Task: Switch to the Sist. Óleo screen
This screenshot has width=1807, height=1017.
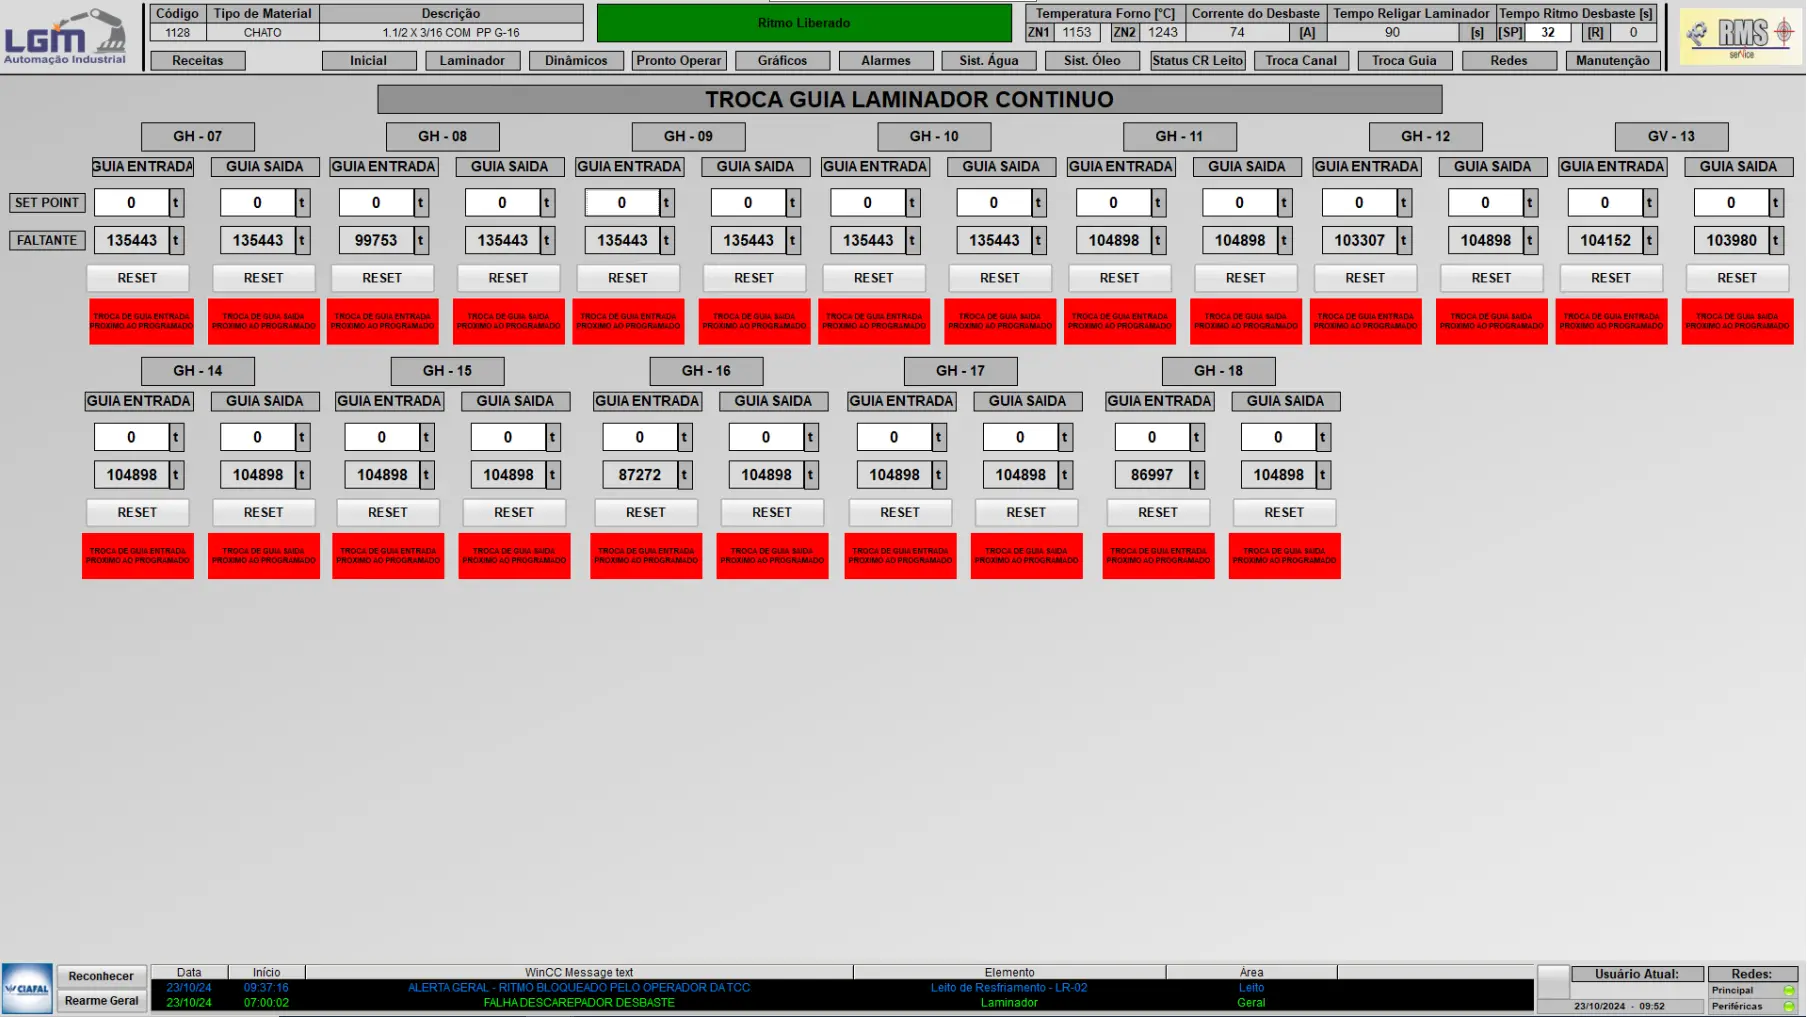Action: point(1091,61)
